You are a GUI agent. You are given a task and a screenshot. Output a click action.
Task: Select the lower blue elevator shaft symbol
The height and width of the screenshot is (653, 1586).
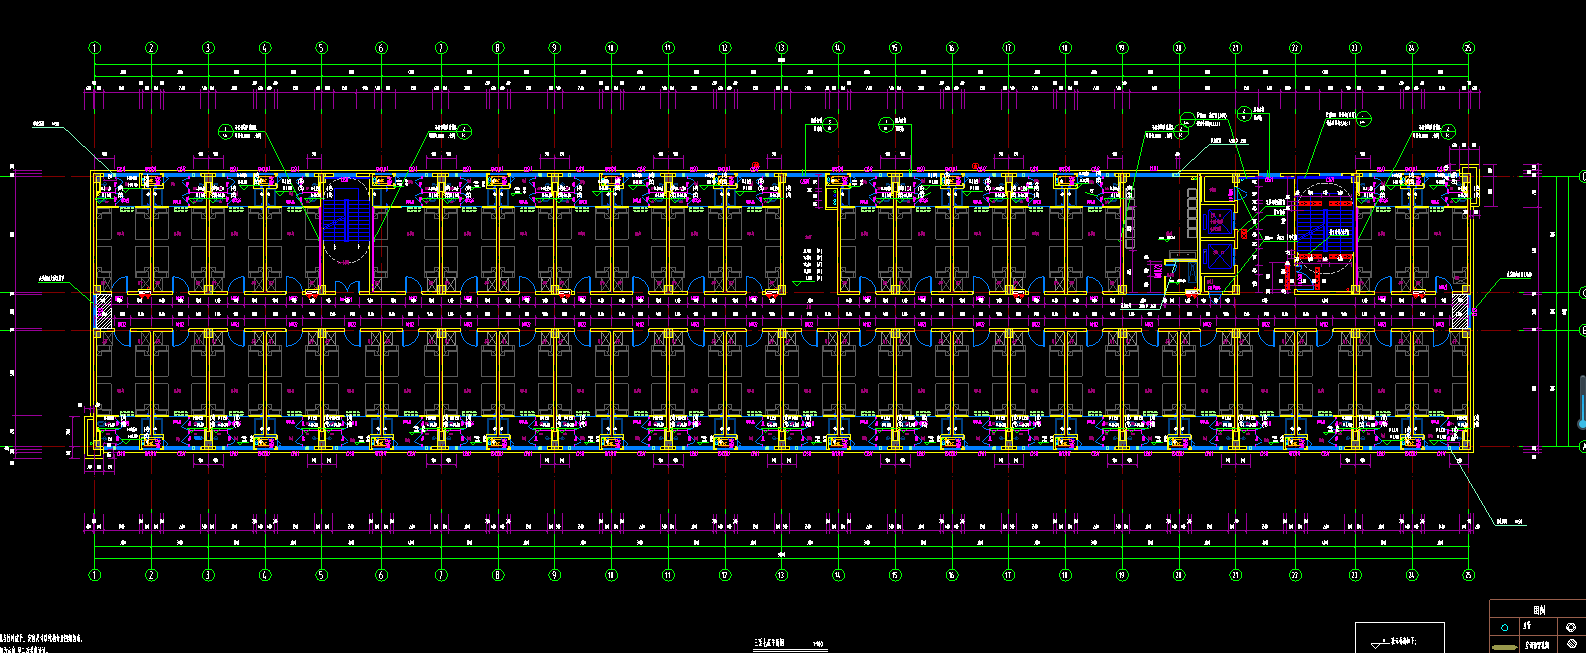coord(1218,256)
